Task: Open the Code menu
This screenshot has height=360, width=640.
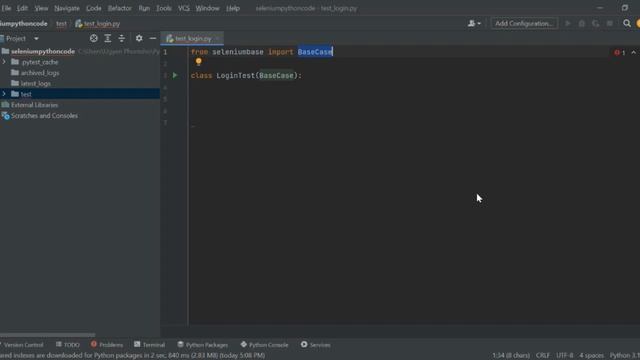Action: pos(93,8)
